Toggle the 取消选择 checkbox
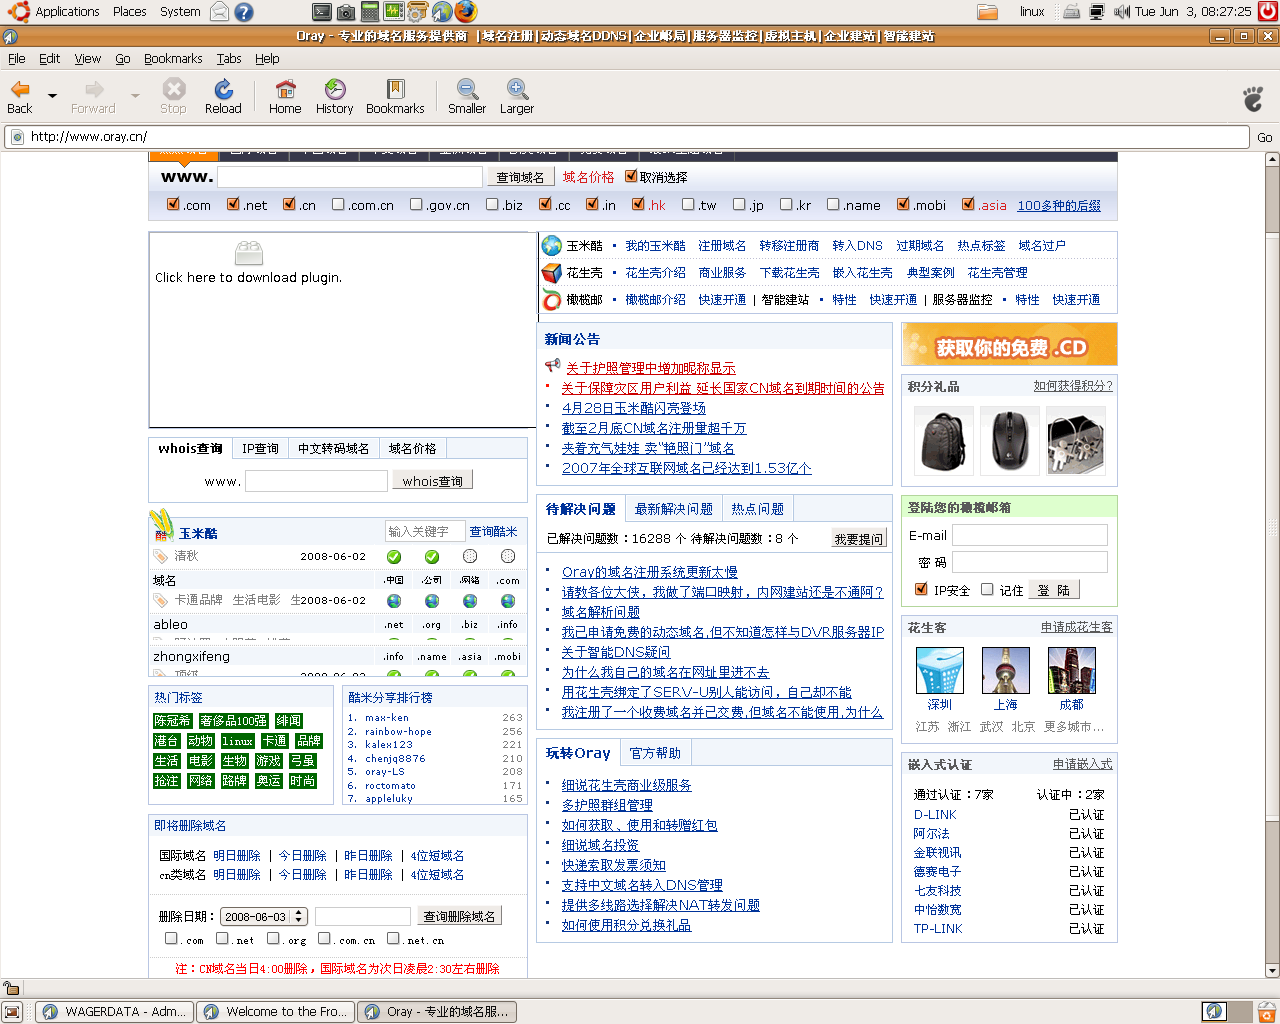Image resolution: width=1280 pixels, height=1024 pixels. [x=631, y=176]
